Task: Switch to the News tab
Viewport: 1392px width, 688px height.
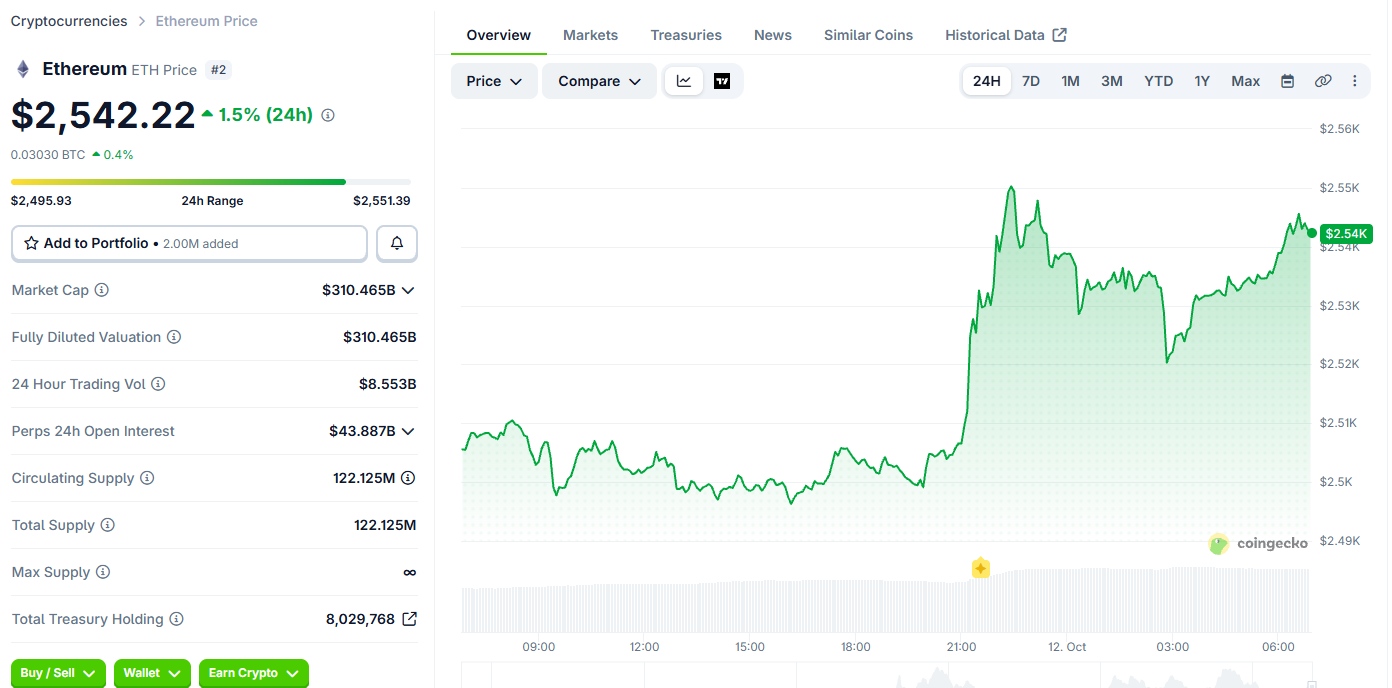Action: (773, 35)
